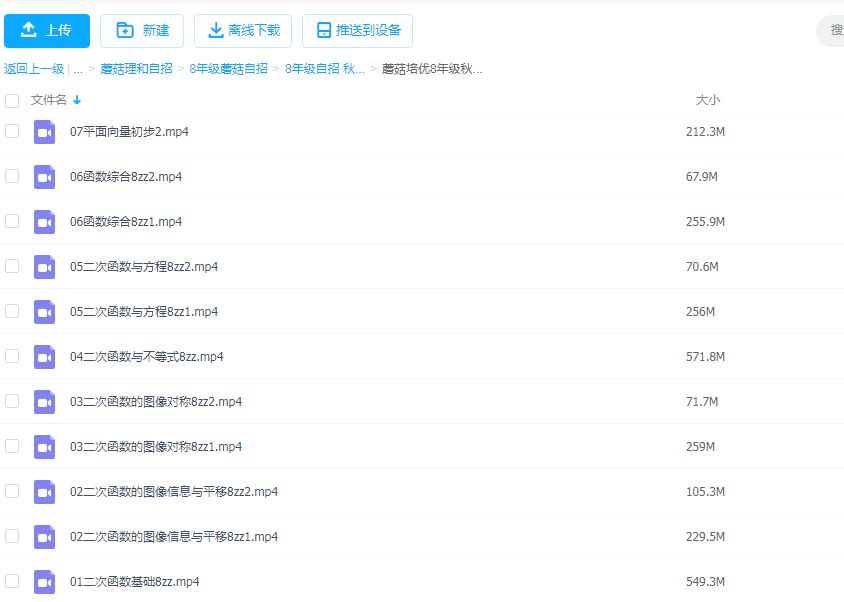844x602 pixels.
Task: Check the box for 07平面向量初步2.mp4
Action: 12,131
